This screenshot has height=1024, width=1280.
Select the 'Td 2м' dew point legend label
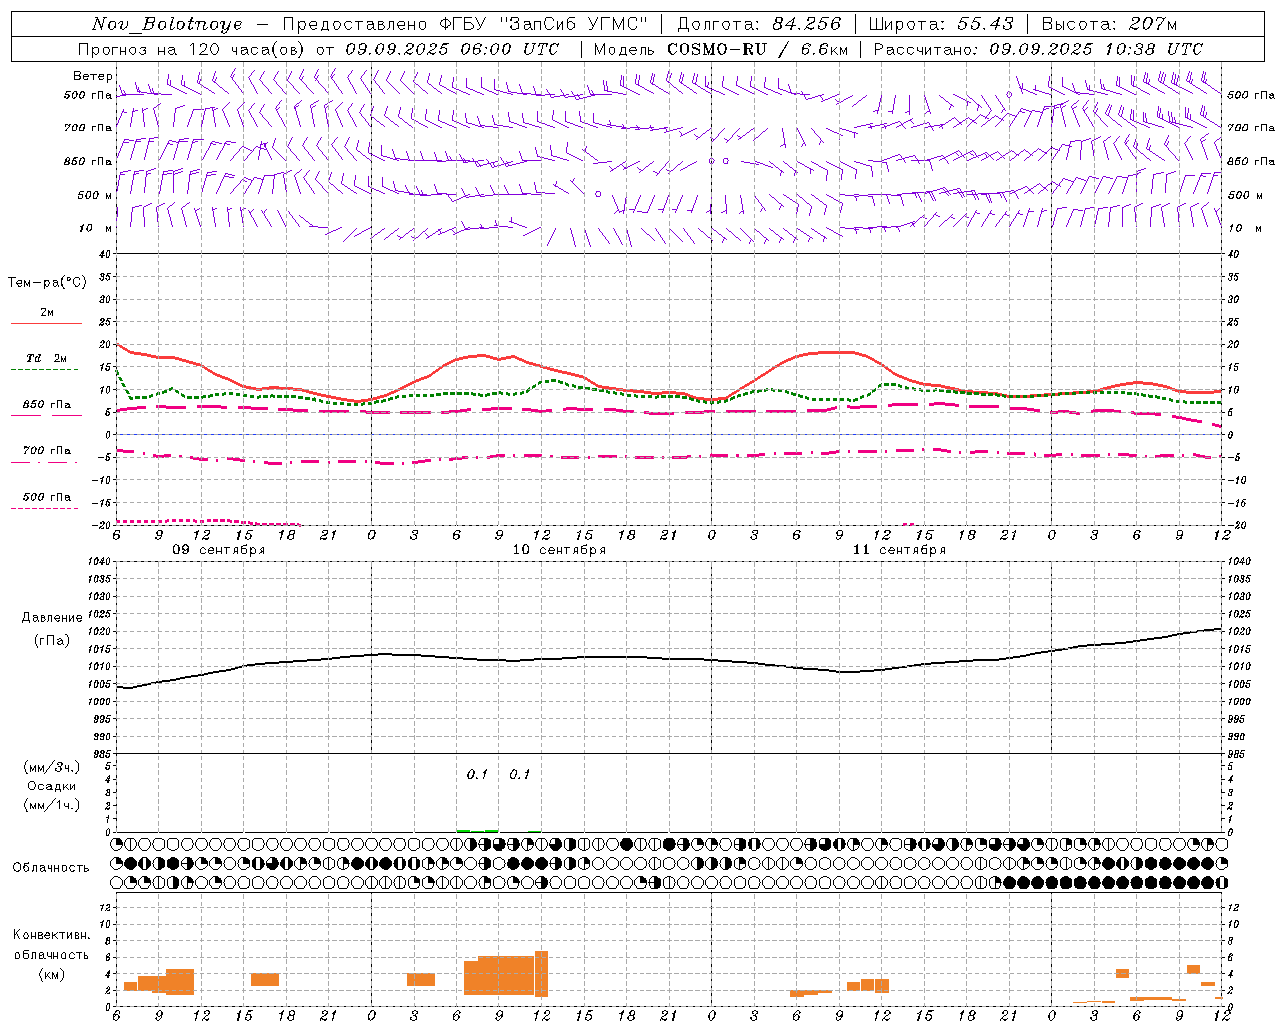click(x=46, y=358)
